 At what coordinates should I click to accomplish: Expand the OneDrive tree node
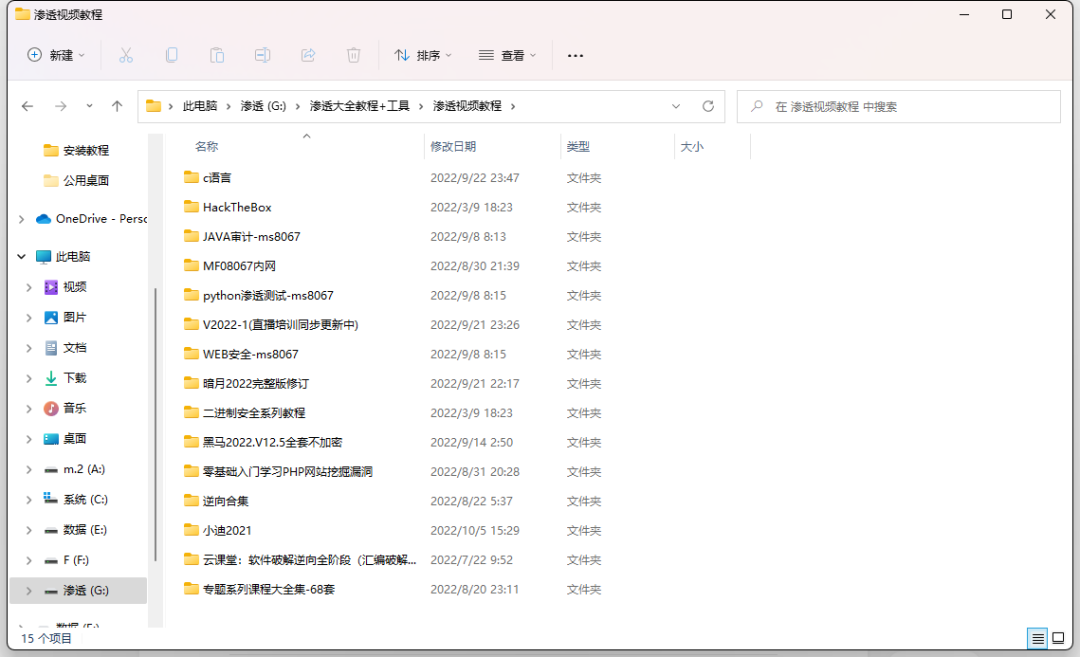click(21, 219)
